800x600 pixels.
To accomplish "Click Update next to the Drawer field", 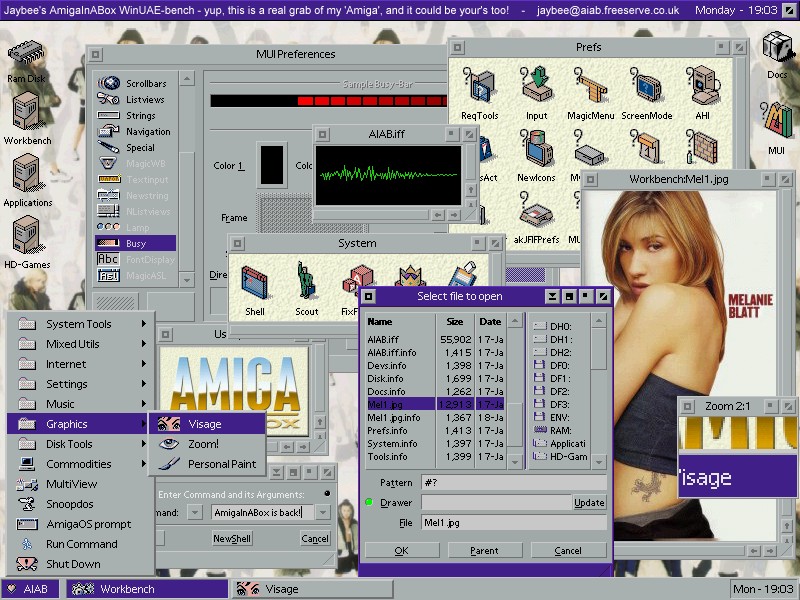I will [x=589, y=503].
